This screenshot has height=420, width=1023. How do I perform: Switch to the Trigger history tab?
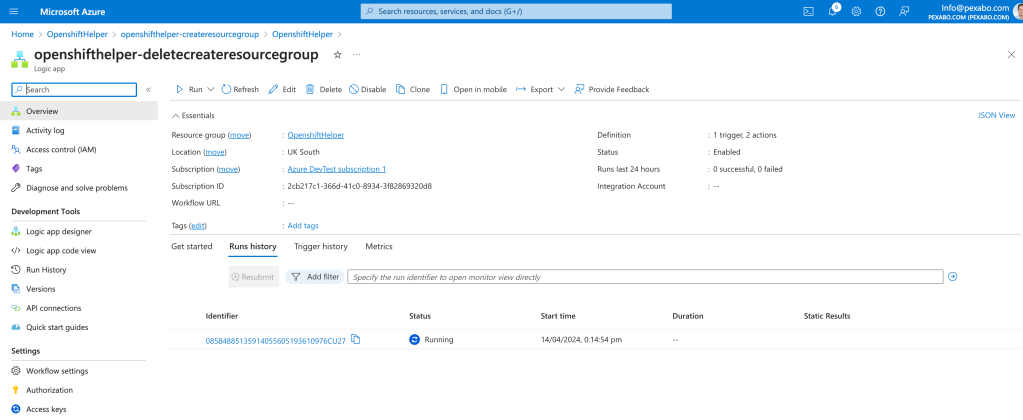coord(320,247)
